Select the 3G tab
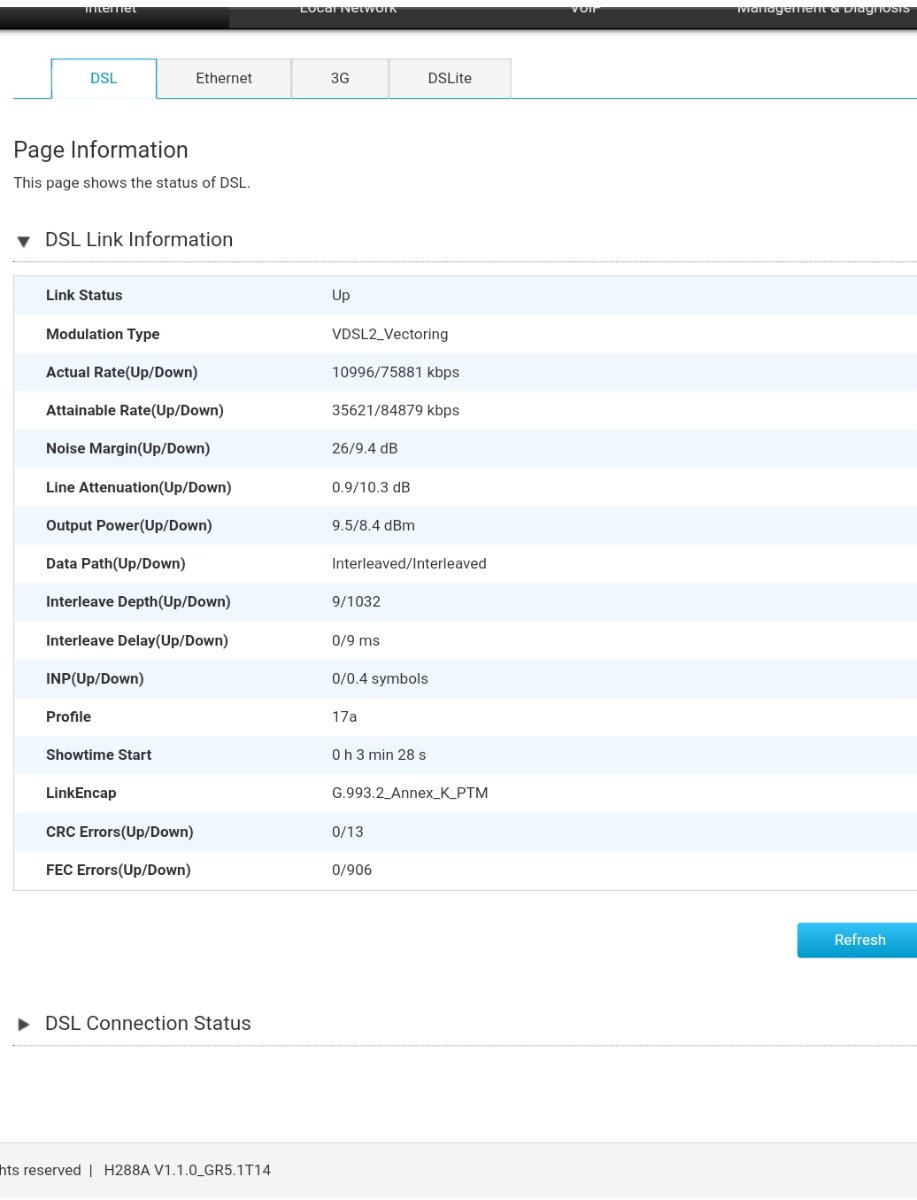Viewport: 917px width, 1200px height. click(340, 78)
